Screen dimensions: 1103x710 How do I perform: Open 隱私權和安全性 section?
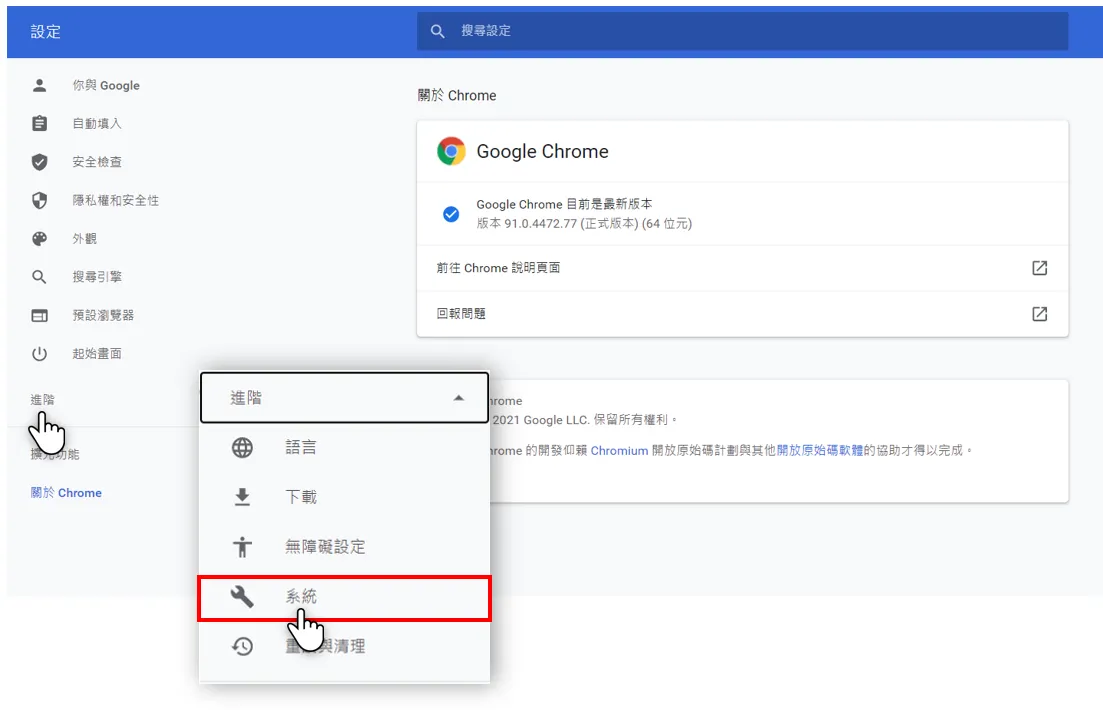point(115,201)
